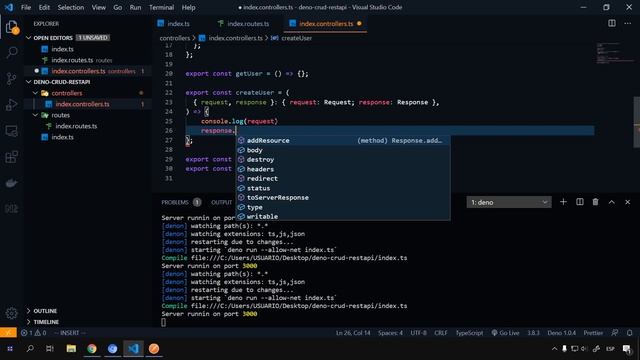Click the Ln 26, Col 14 indicator
This screenshot has width=640, height=360.
[x=353, y=333]
